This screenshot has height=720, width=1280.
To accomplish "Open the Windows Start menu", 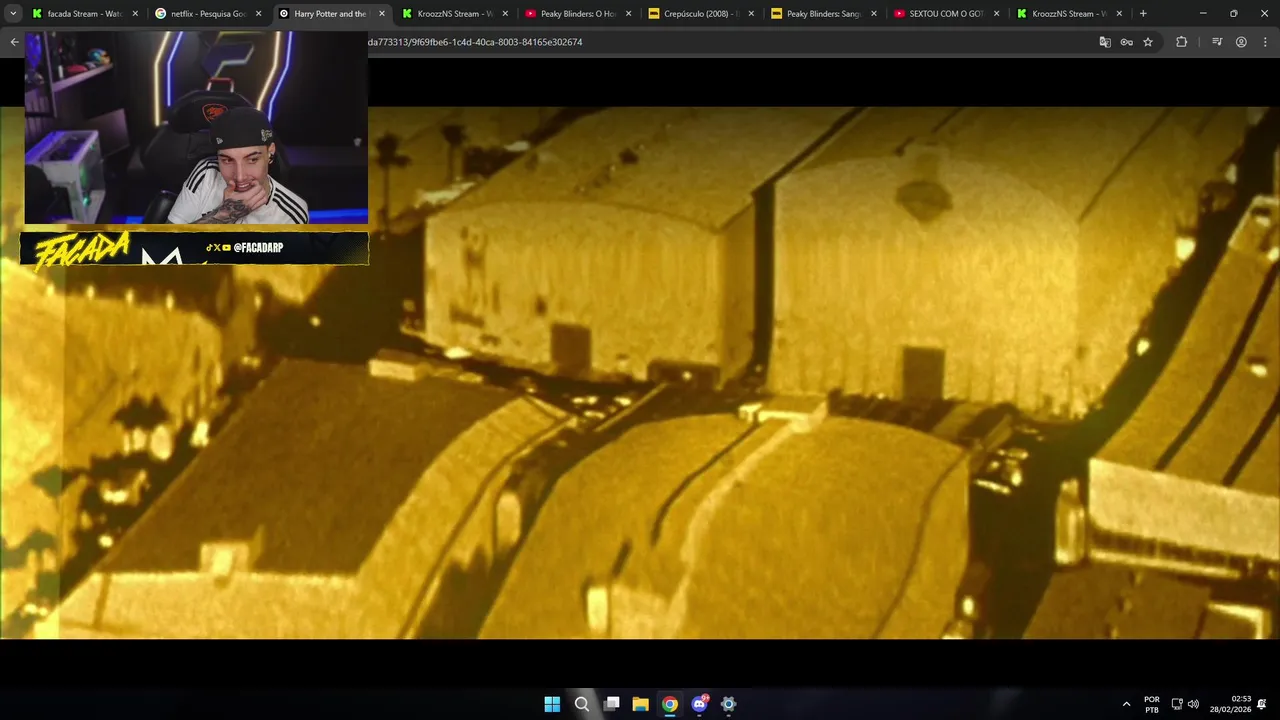I will pyautogui.click(x=552, y=704).
